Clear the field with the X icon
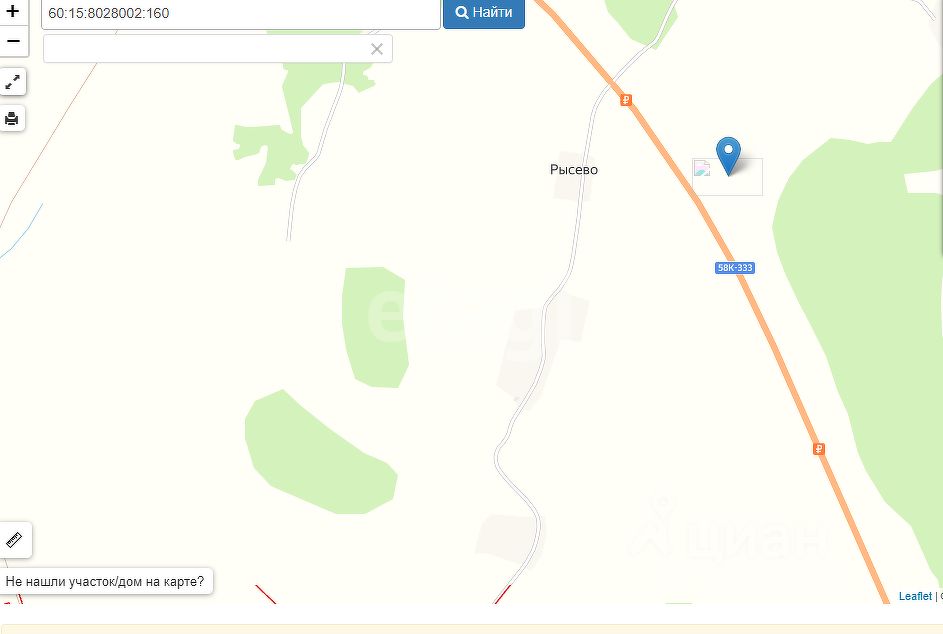Image resolution: width=943 pixels, height=634 pixels. coord(376,49)
